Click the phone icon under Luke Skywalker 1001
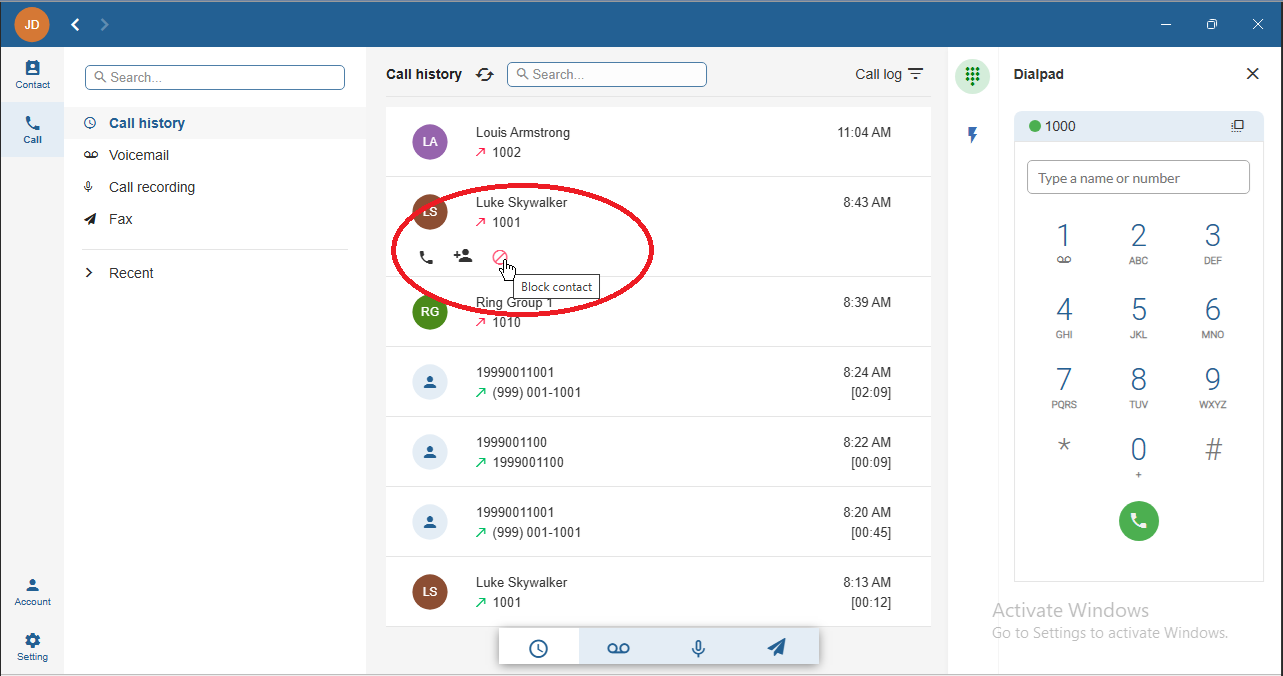 click(426, 257)
